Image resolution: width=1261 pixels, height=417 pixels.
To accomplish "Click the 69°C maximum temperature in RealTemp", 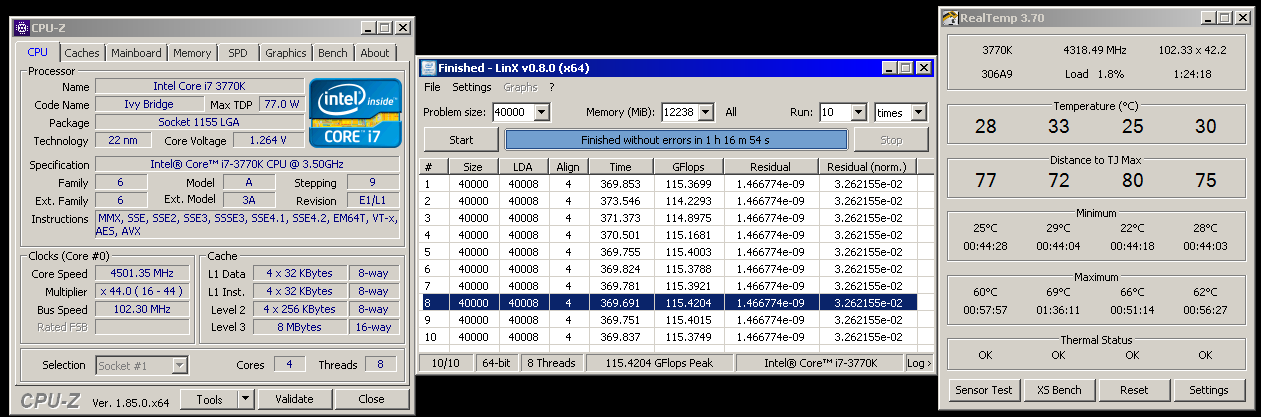I will click(1058, 292).
